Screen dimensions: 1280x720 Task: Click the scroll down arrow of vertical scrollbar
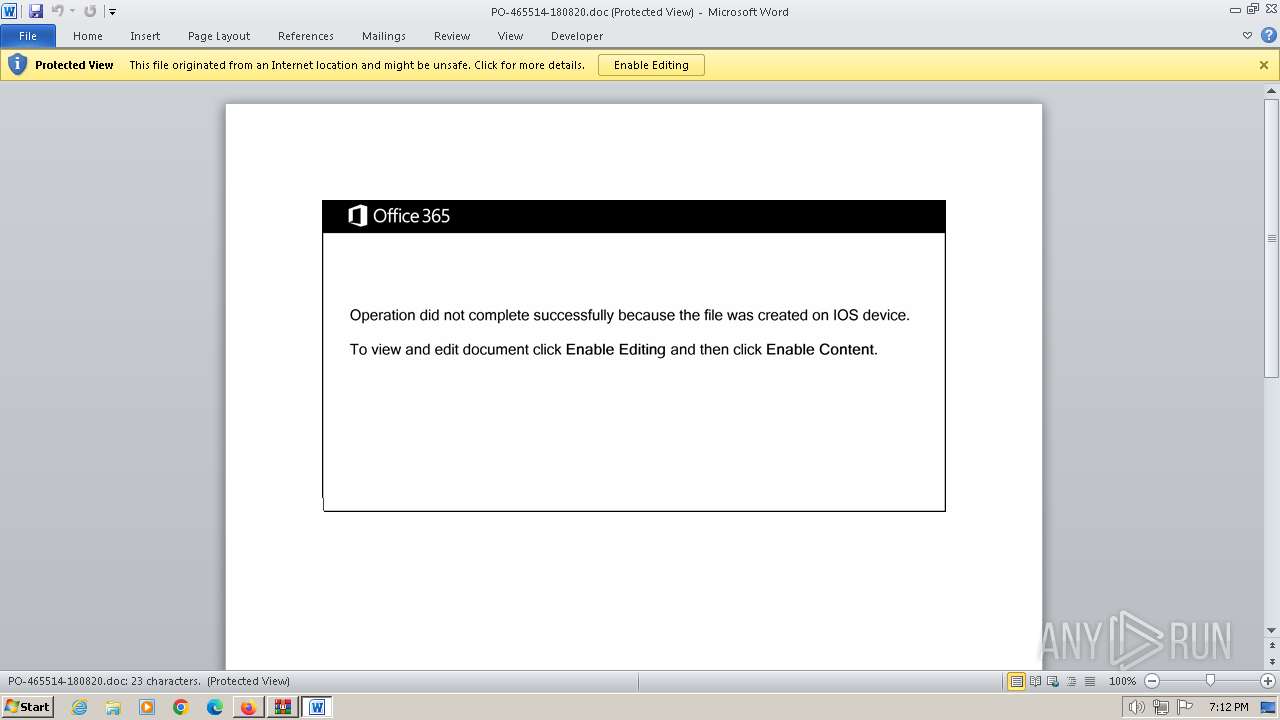[x=1272, y=630]
